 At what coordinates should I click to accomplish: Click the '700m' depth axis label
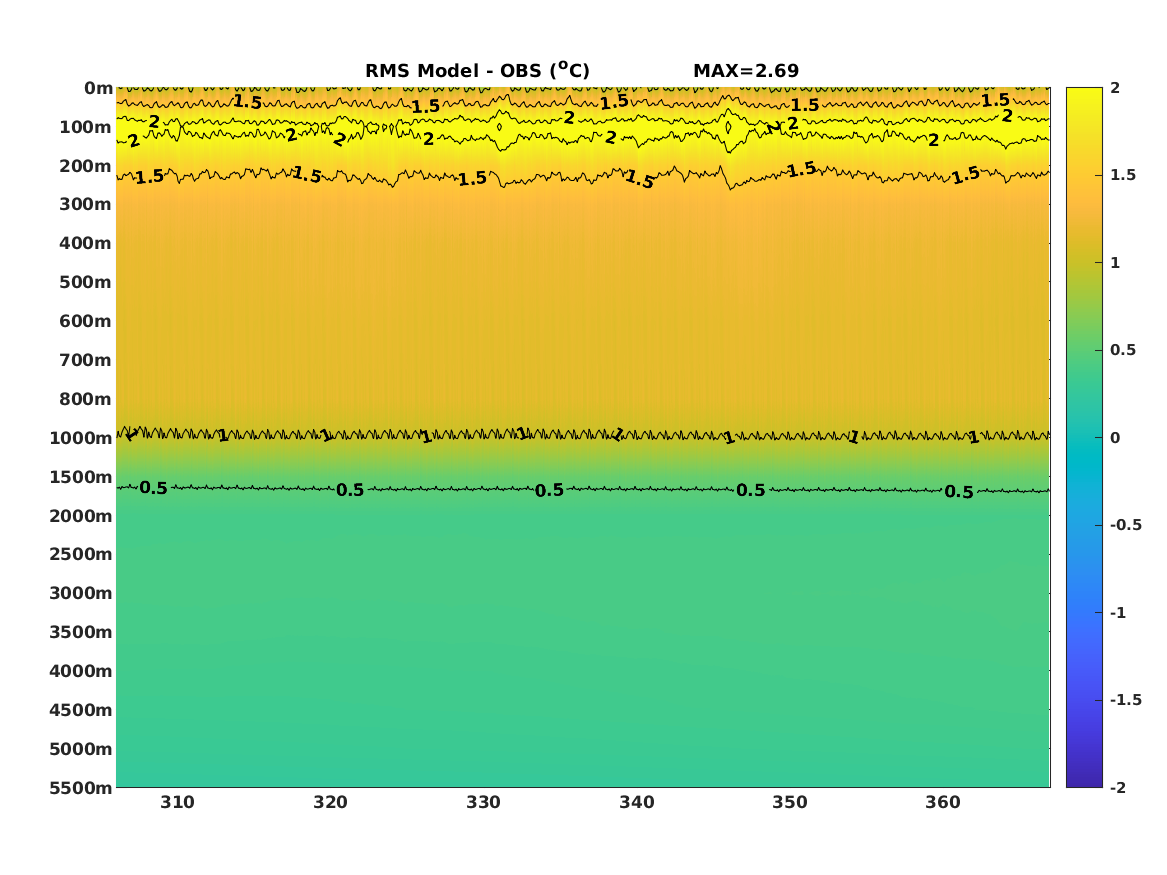coord(86,360)
